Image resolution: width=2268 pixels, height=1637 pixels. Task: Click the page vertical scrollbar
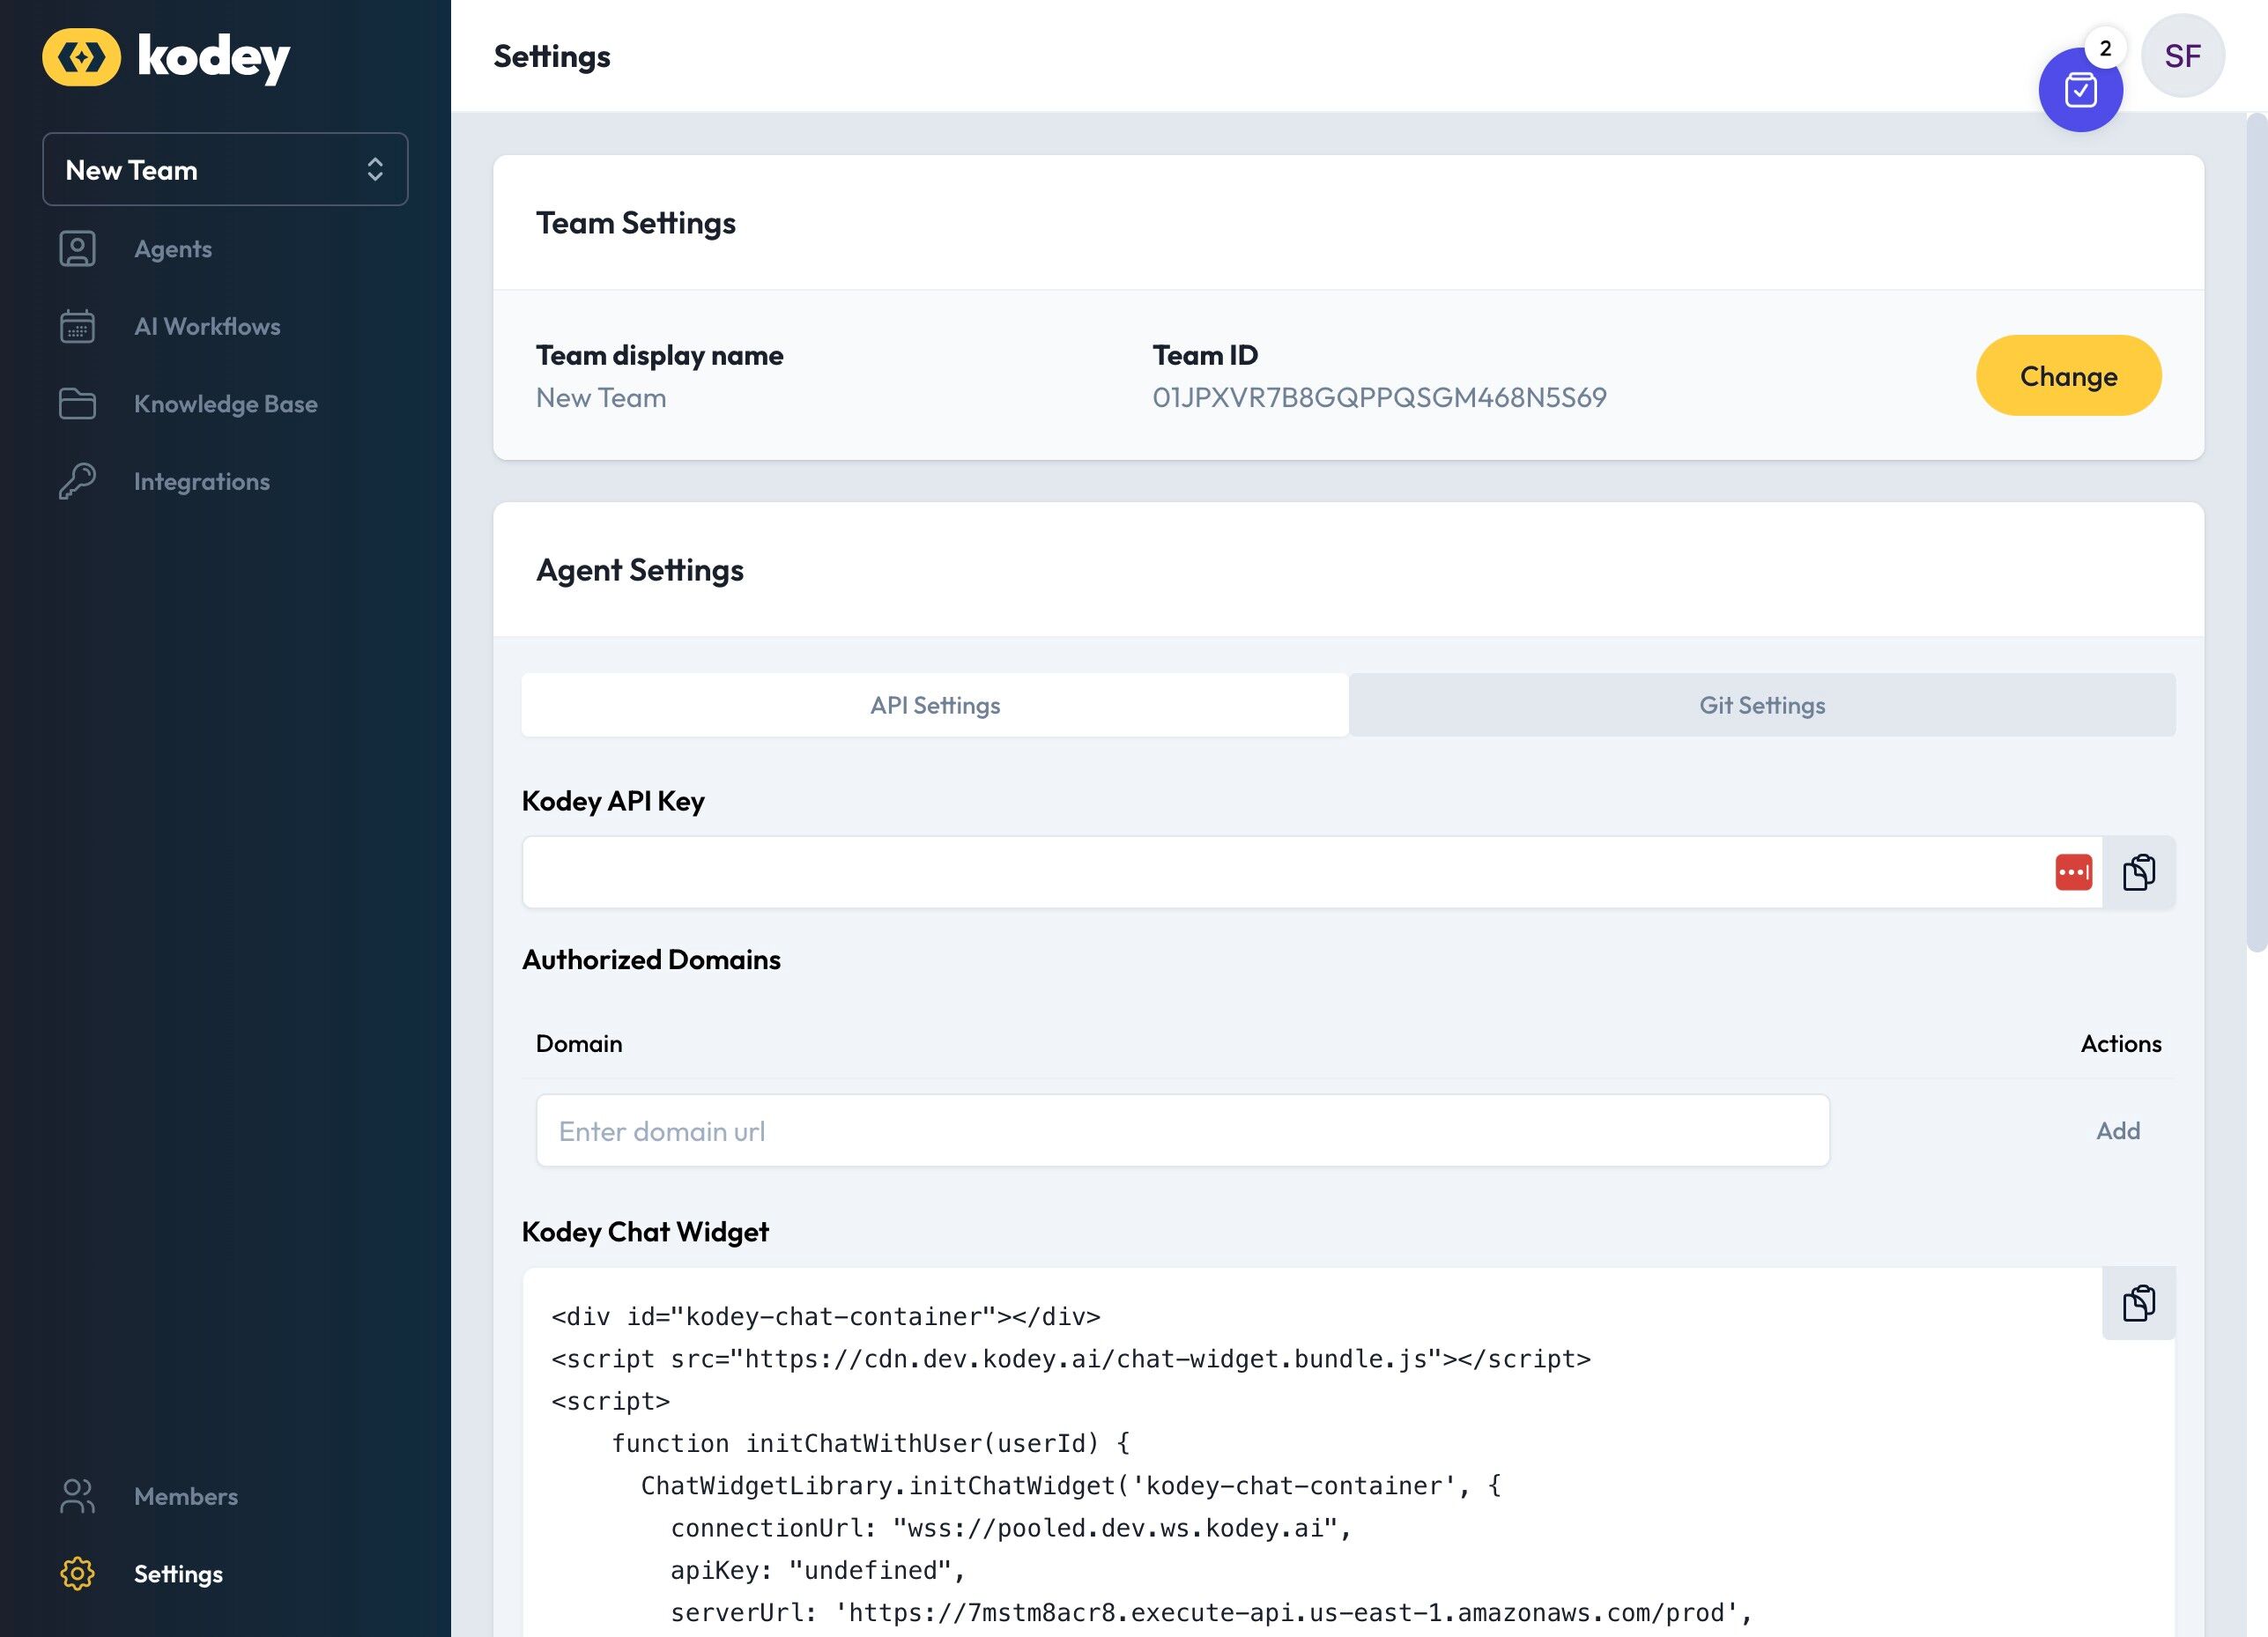pyautogui.click(x=2256, y=532)
